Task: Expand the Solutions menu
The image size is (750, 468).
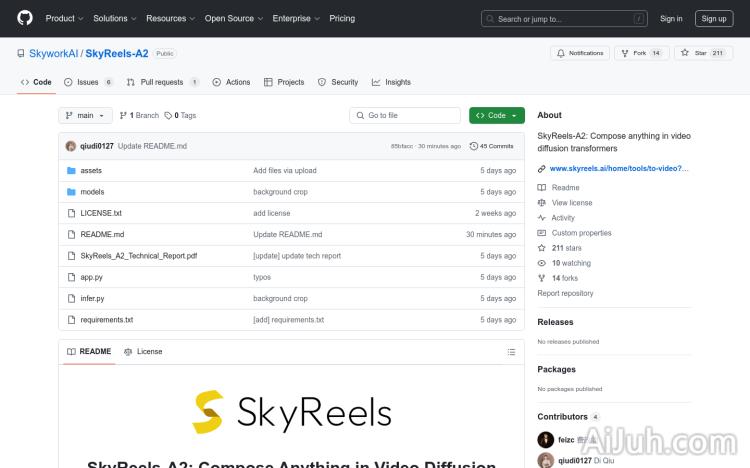Action: click(x=114, y=18)
